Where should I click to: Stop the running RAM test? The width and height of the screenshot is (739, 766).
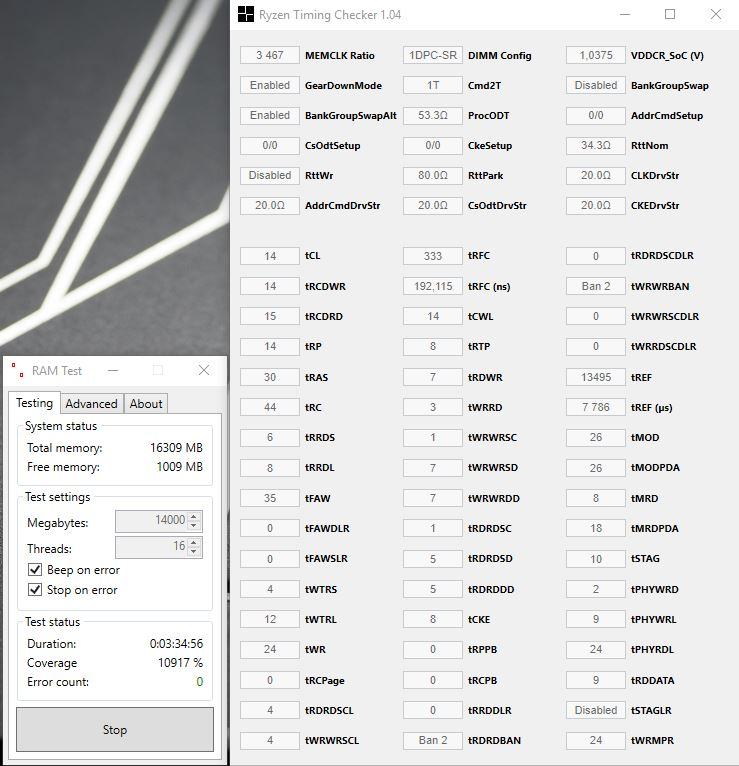[x=115, y=729]
